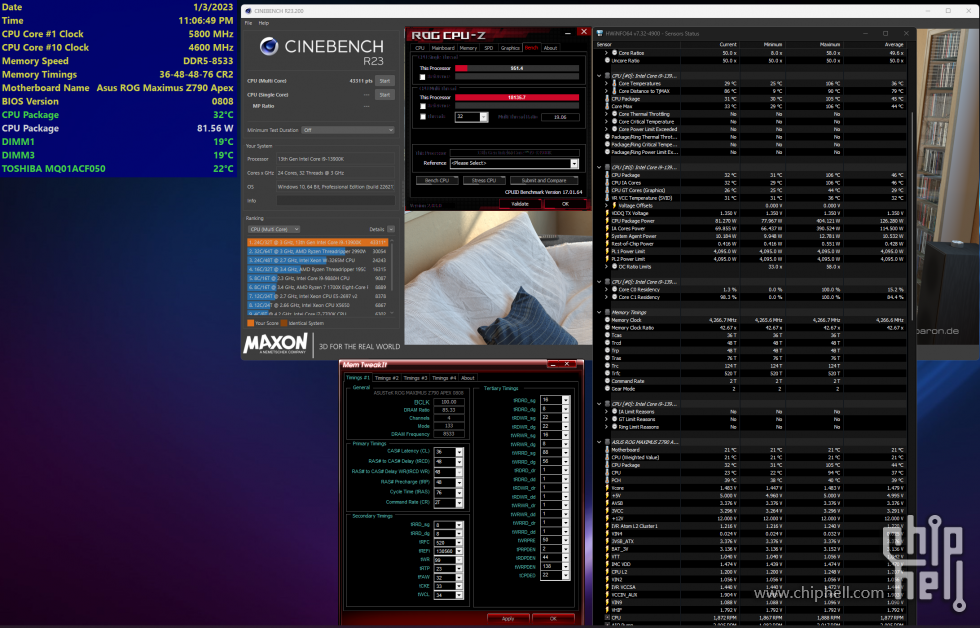980x628 pixels.
Task: Click the Memory Clock sensor icon
Action: (608, 320)
